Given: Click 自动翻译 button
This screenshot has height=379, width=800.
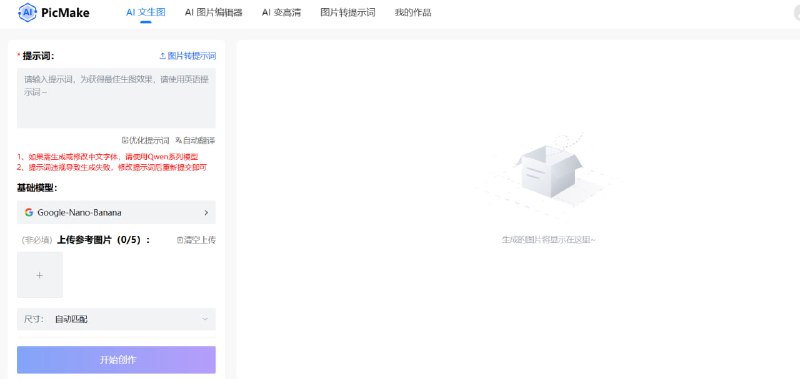Looking at the screenshot, I should [x=195, y=140].
